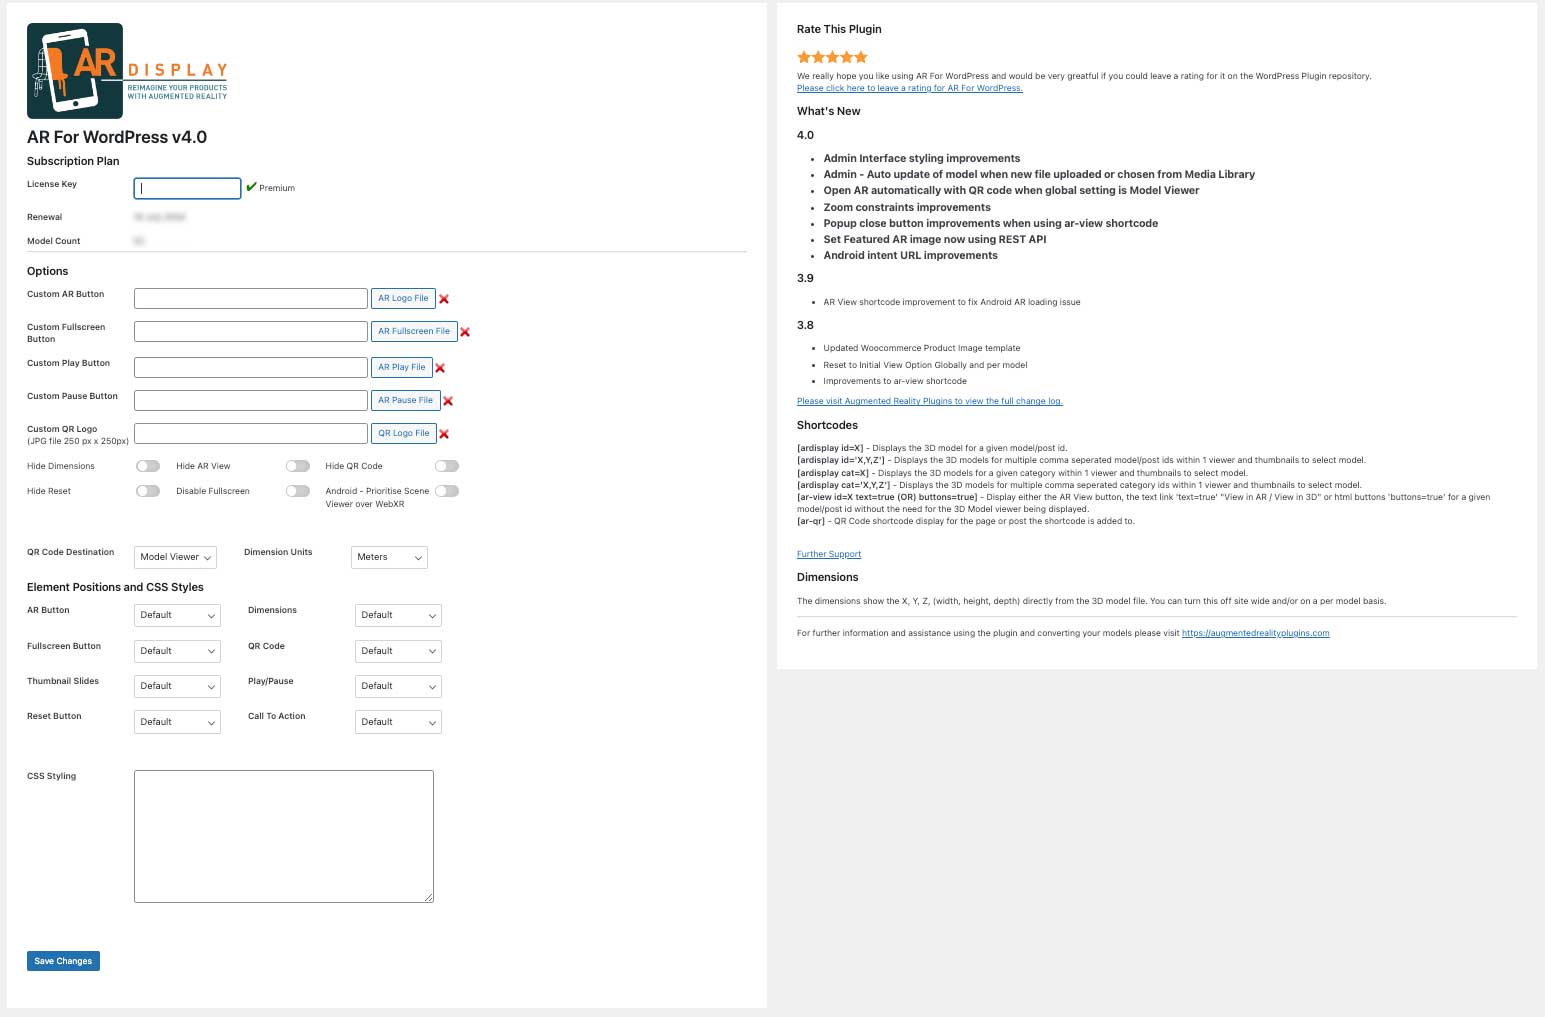Click the 'Android intent URL improvements' changelog item

click(x=910, y=255)
